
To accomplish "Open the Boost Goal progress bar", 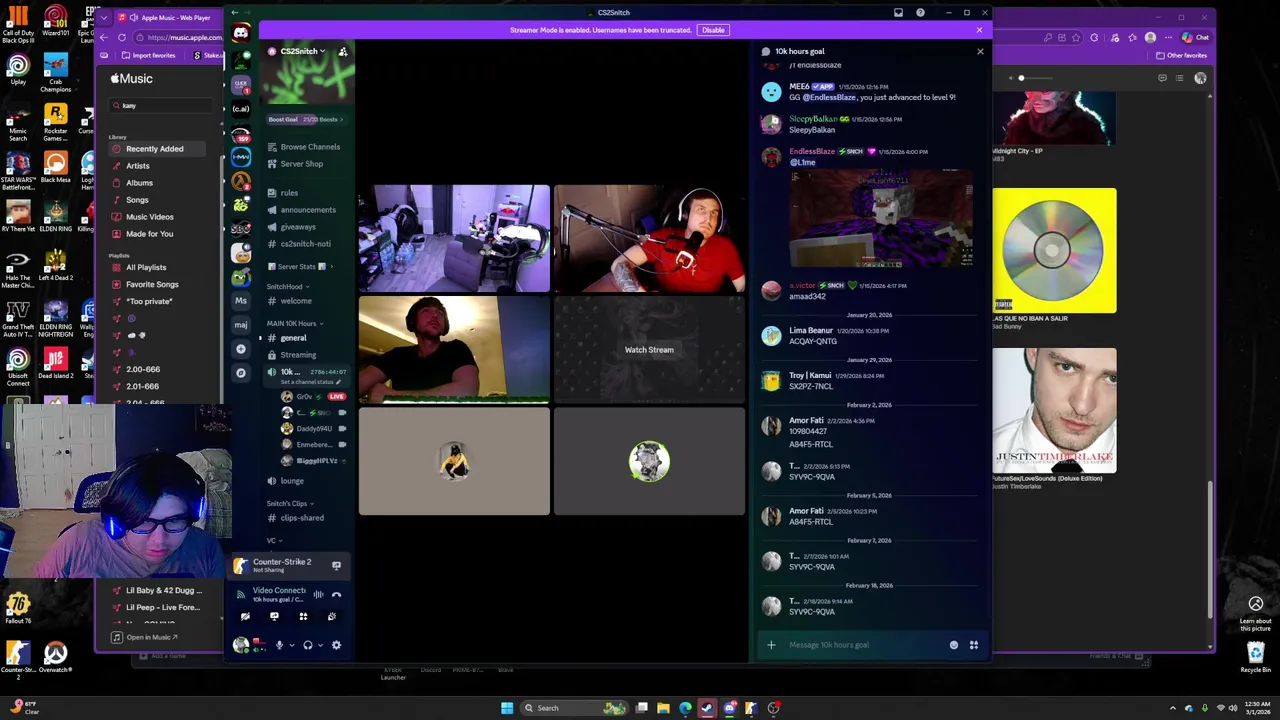I will coord(306,120).
